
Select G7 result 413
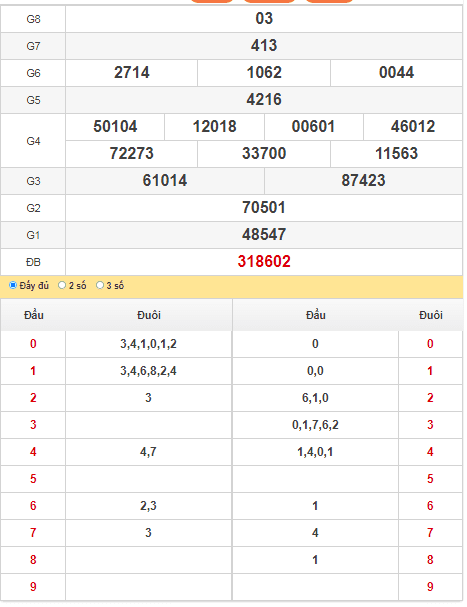click(264, 46)
